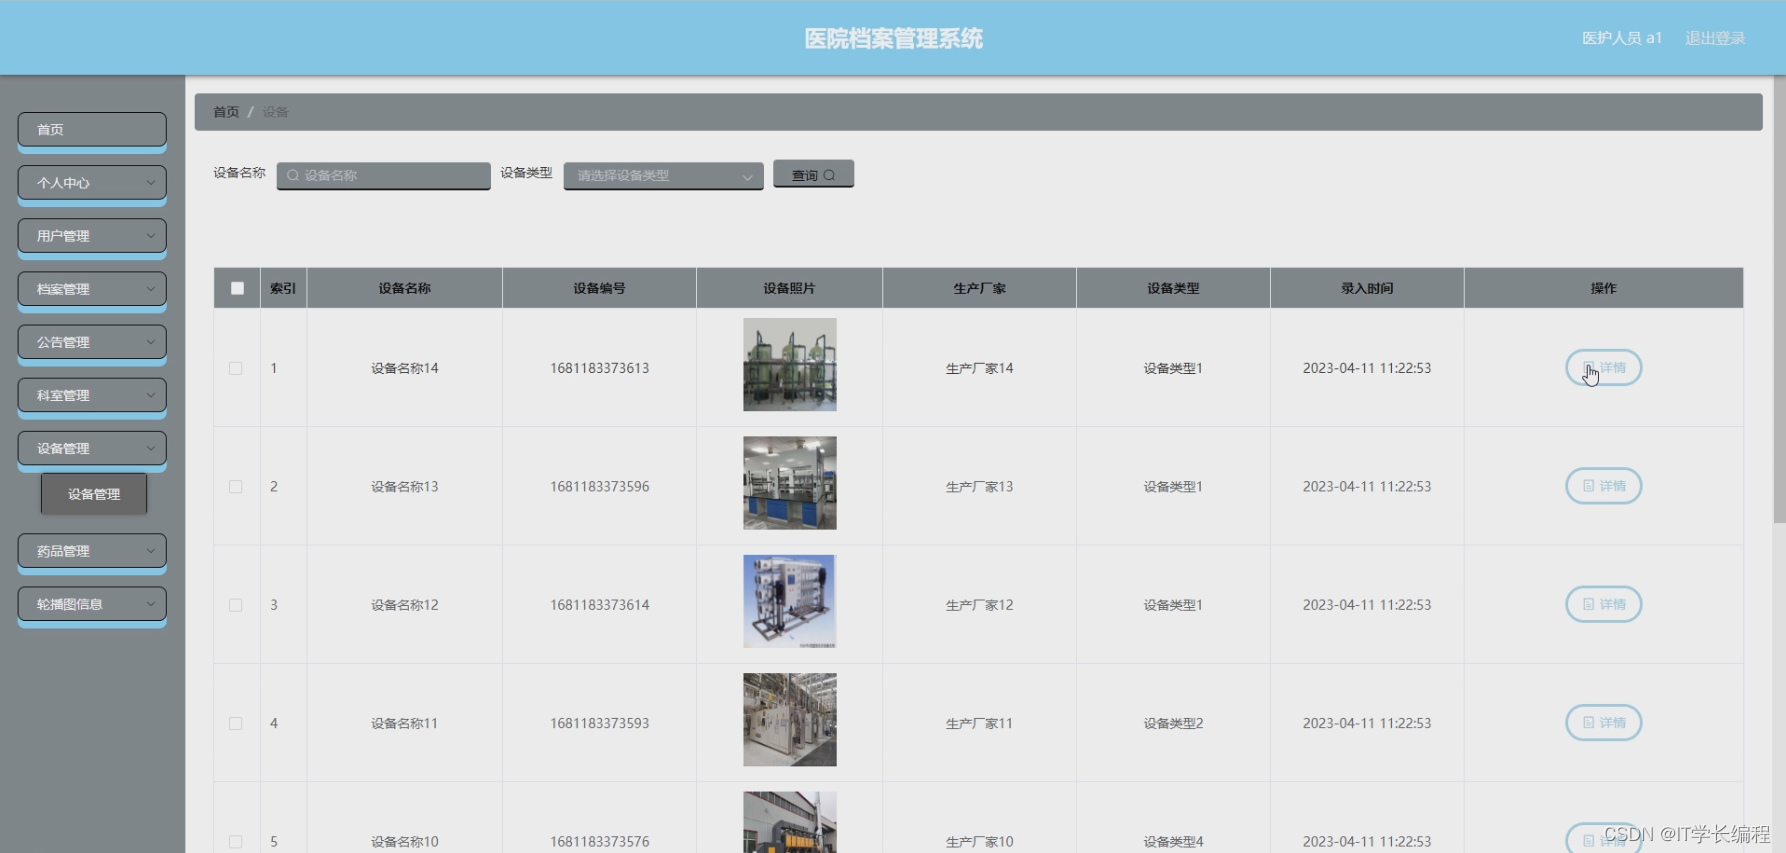
Task: Expand the 轮播图信息 sidebar menu
Action: pyautogui.click(x=92, y=604)
